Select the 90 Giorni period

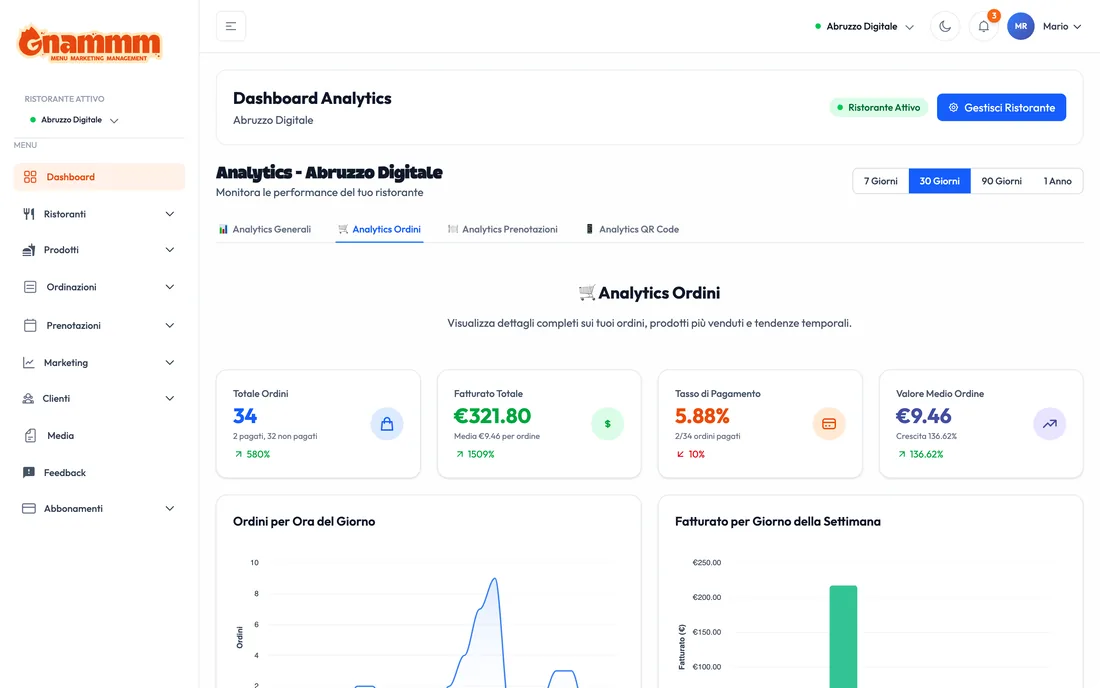click(x=1001, y=181)
